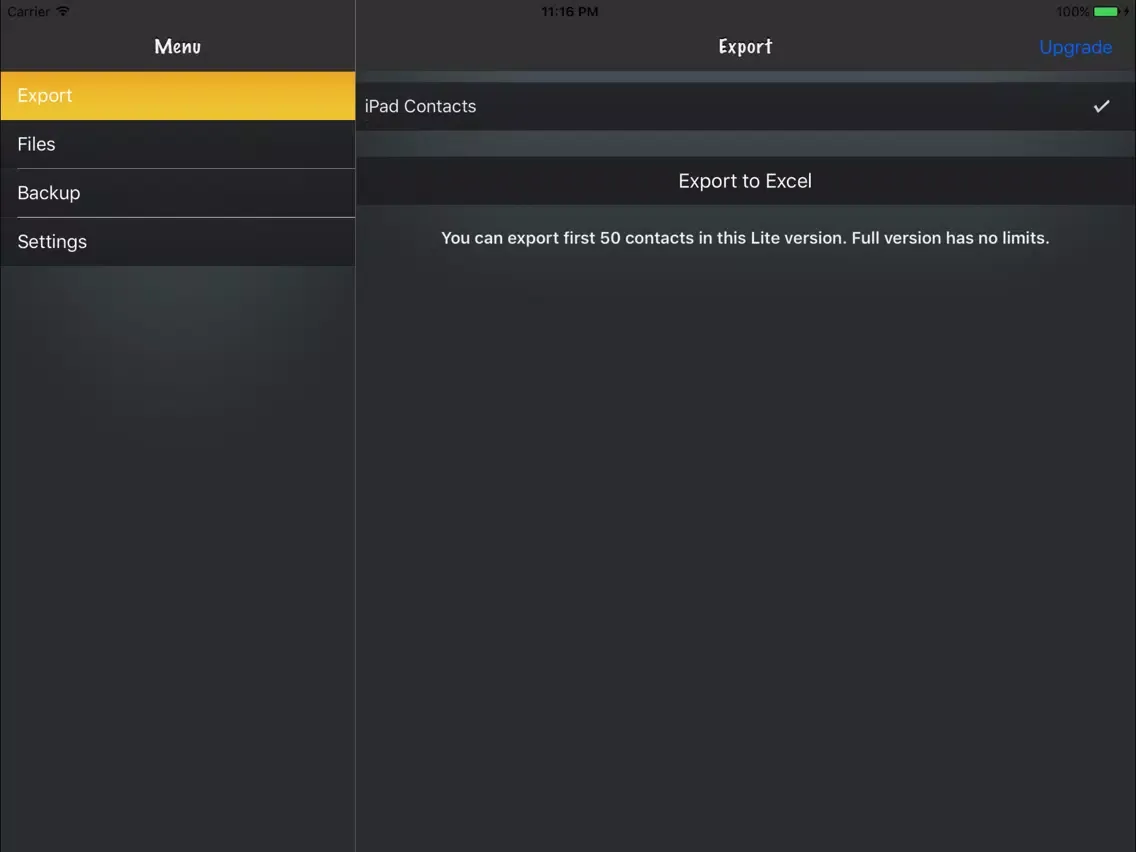This screenshot has width=1136, height=852.
Task: Click the Menu header title
Action: pyautogui.click(x=178, y=46)
